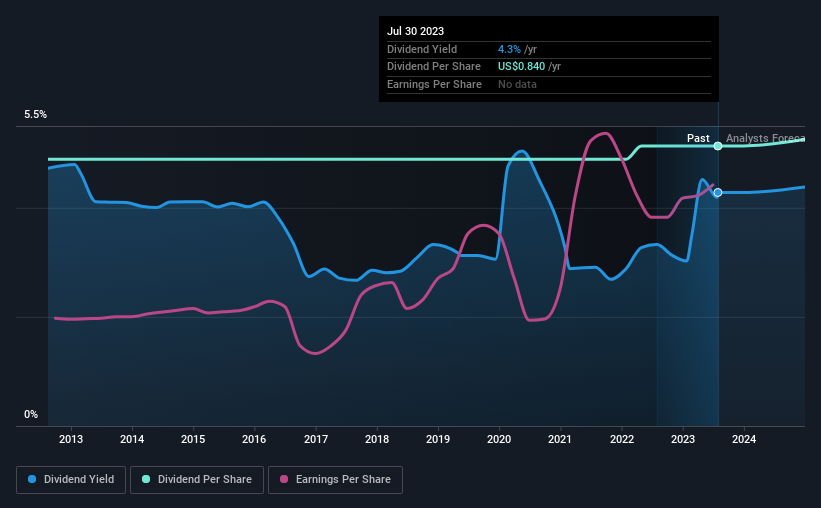
Task: Toggle the Dividend Per Share series
Action: pos(197,480)
